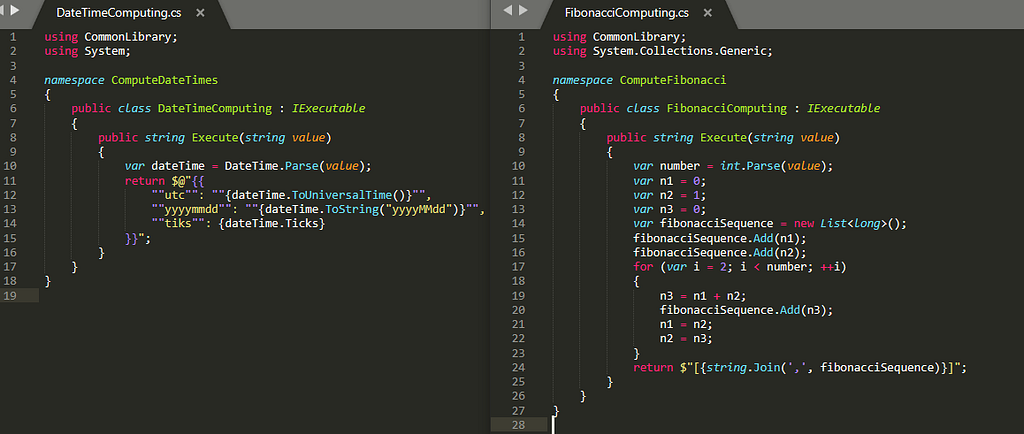Switch to the FibonacciComputing.cs tab

627,13
